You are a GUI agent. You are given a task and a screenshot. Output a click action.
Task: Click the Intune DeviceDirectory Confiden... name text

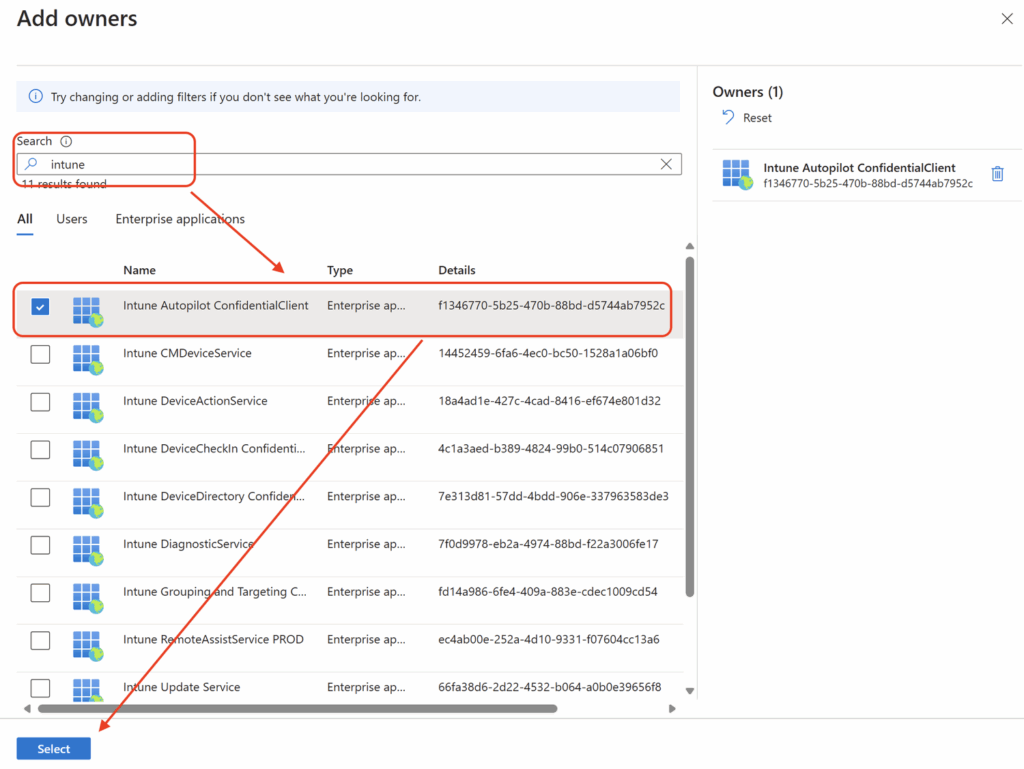214,496
